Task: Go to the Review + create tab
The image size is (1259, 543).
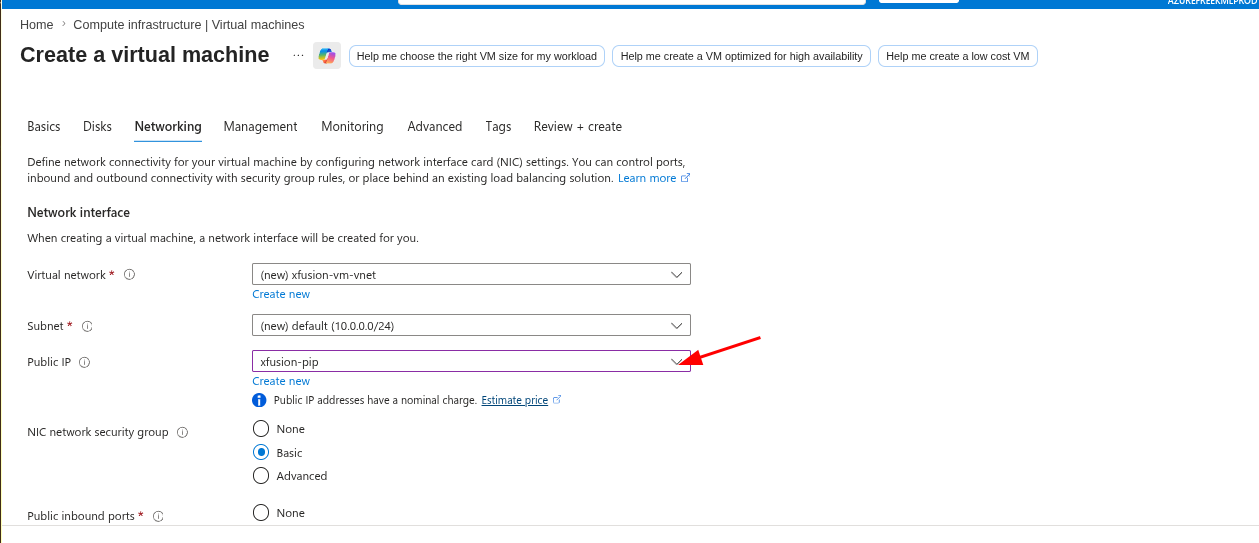Action: [x=578, y=127]
